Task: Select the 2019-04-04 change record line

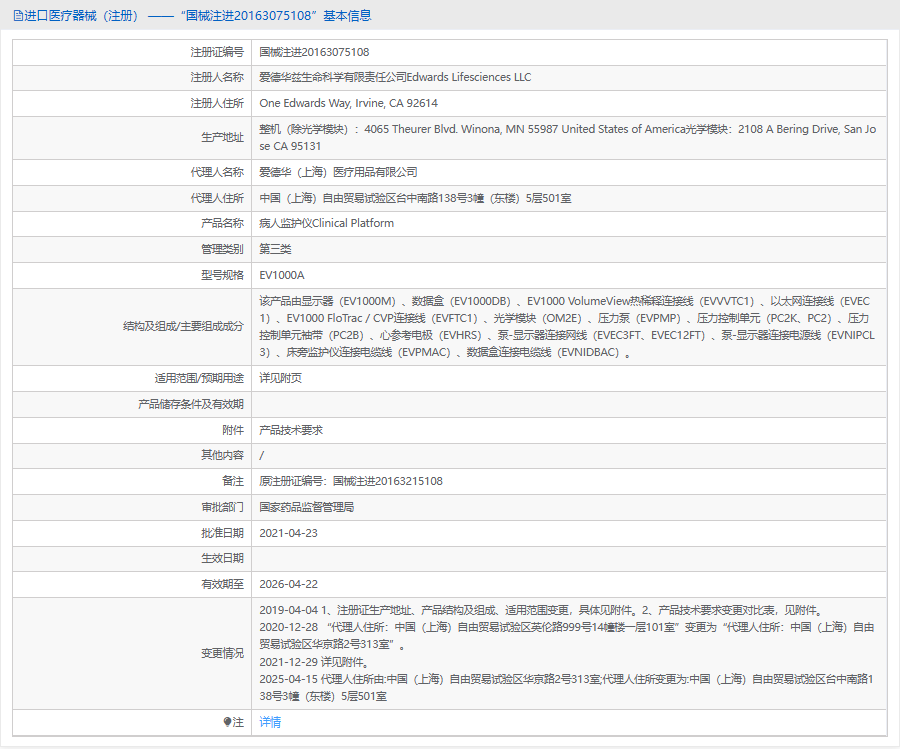Action: click(x=542, y=611)
